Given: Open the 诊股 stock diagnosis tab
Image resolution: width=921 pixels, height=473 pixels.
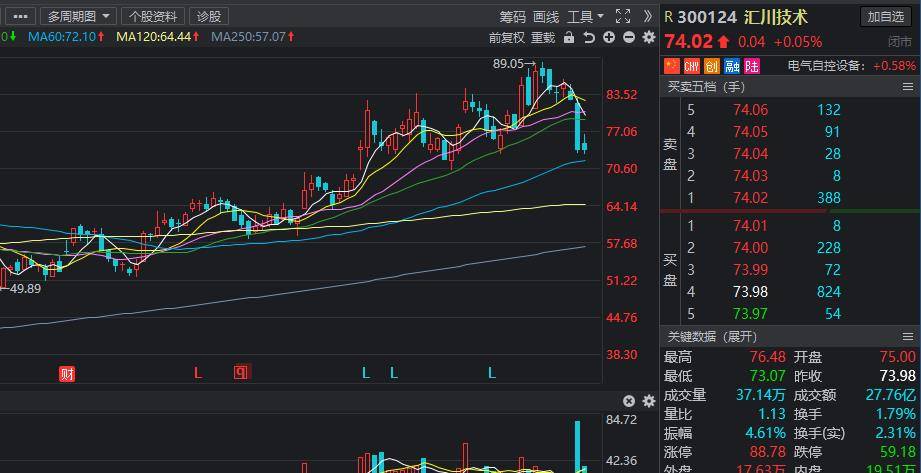Looking at the screenshot, I should 208,16.
